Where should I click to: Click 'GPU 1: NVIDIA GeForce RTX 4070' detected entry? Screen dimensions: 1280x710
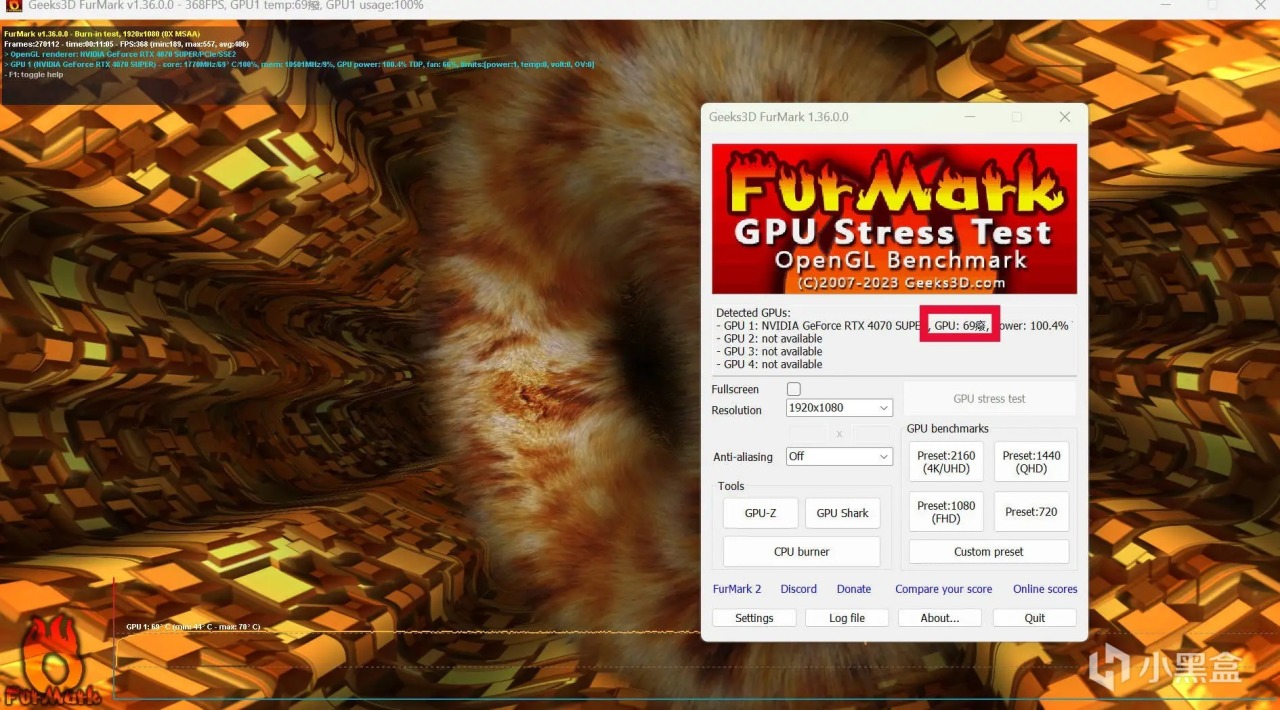[x=818, y=326]
